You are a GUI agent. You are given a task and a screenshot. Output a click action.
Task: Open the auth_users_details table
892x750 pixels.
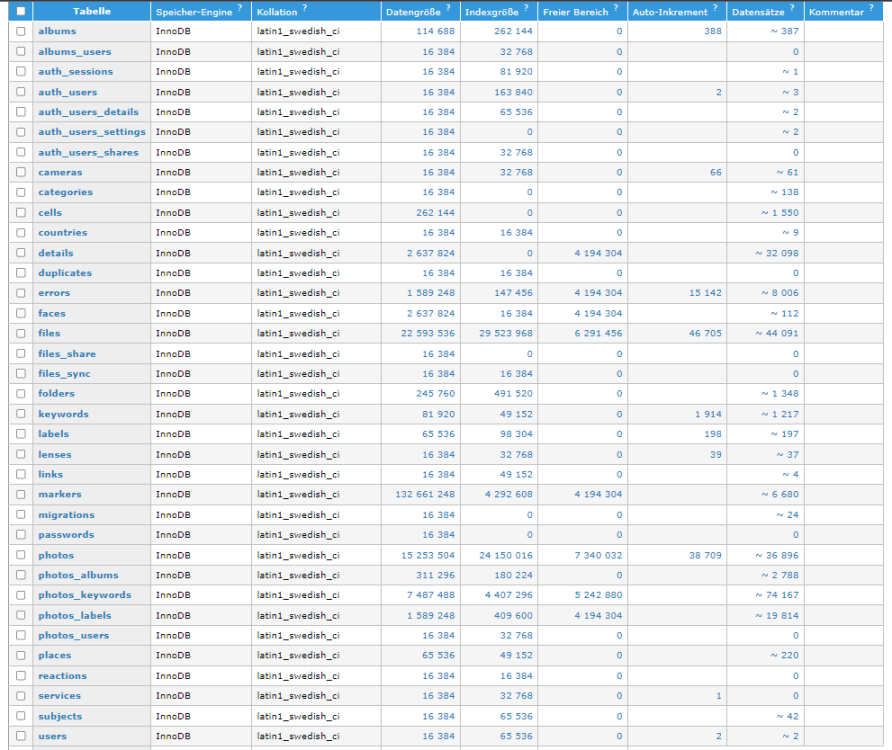point(88,112)
